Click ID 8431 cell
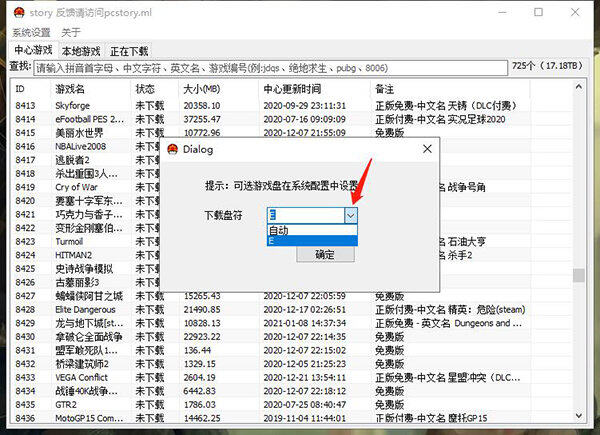This screenshot has width=600, height=435. point(25,350)
